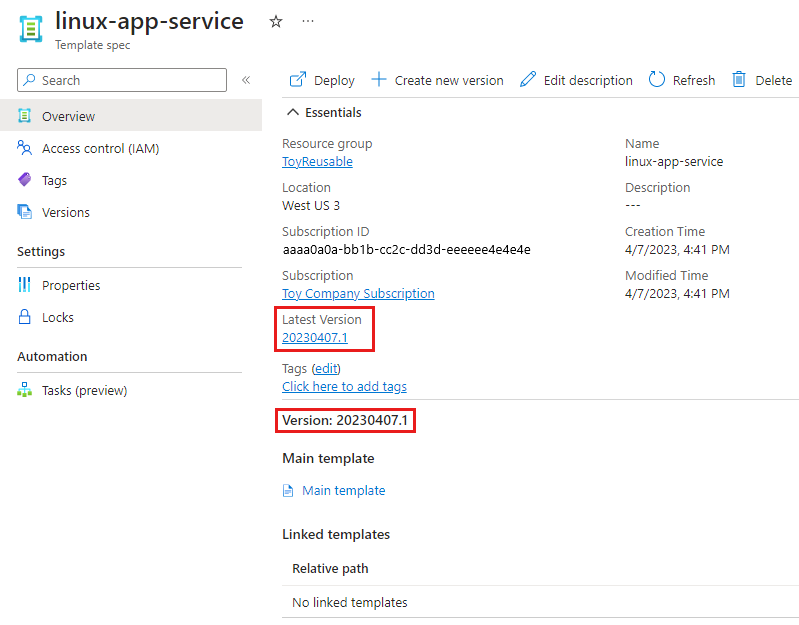
Task: Click the West US 3 location value
Action: (x=311, y=205)
